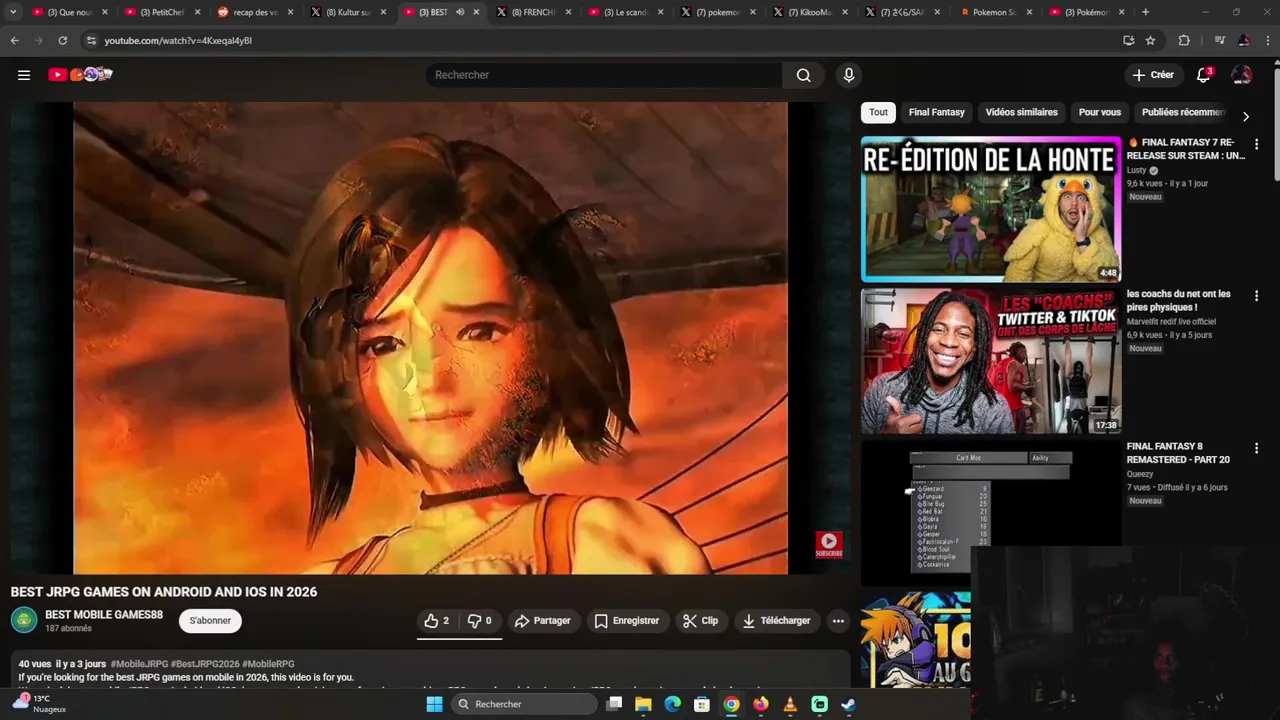1280x720 pixels.
Task: Click the main video player frame
Action: click(x=430, y=338)
